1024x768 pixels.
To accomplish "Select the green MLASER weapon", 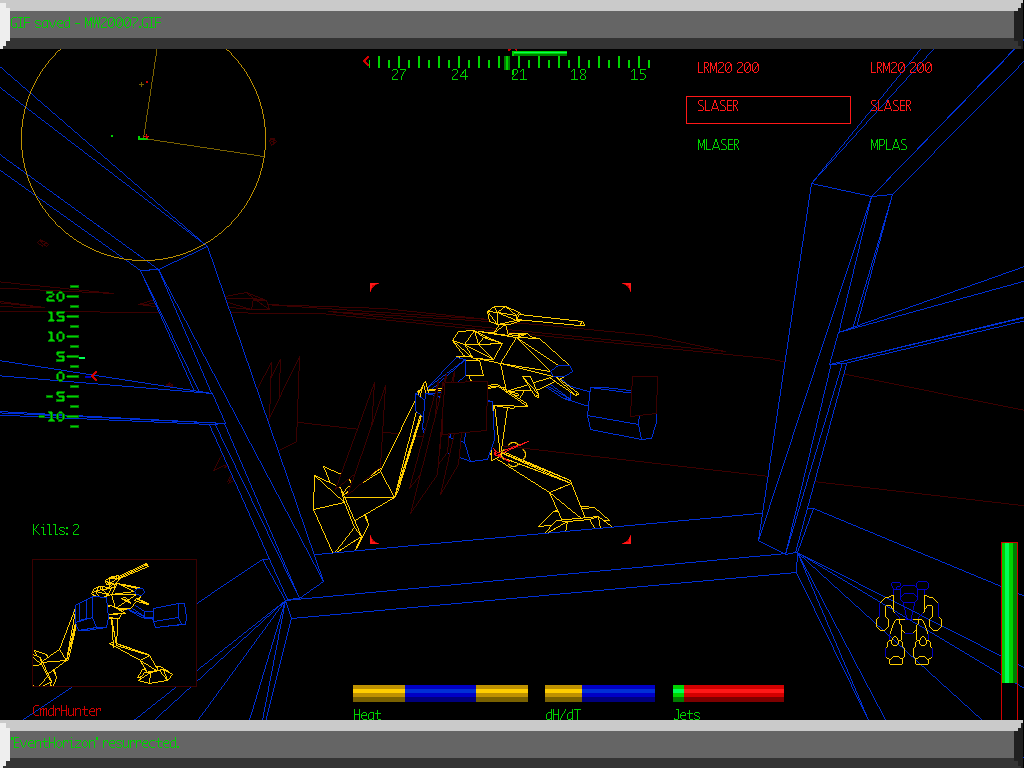I will (x=718, y=145).
